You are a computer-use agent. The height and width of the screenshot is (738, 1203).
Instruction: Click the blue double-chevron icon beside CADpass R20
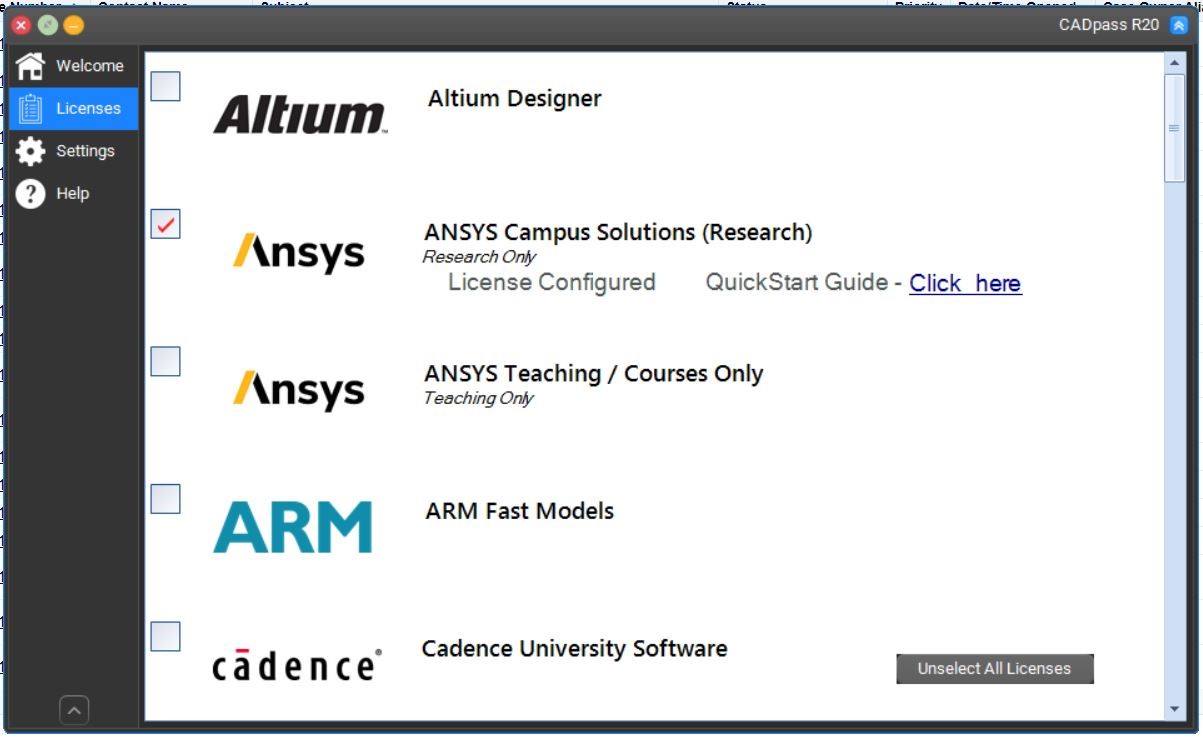tap(1178, 25)
